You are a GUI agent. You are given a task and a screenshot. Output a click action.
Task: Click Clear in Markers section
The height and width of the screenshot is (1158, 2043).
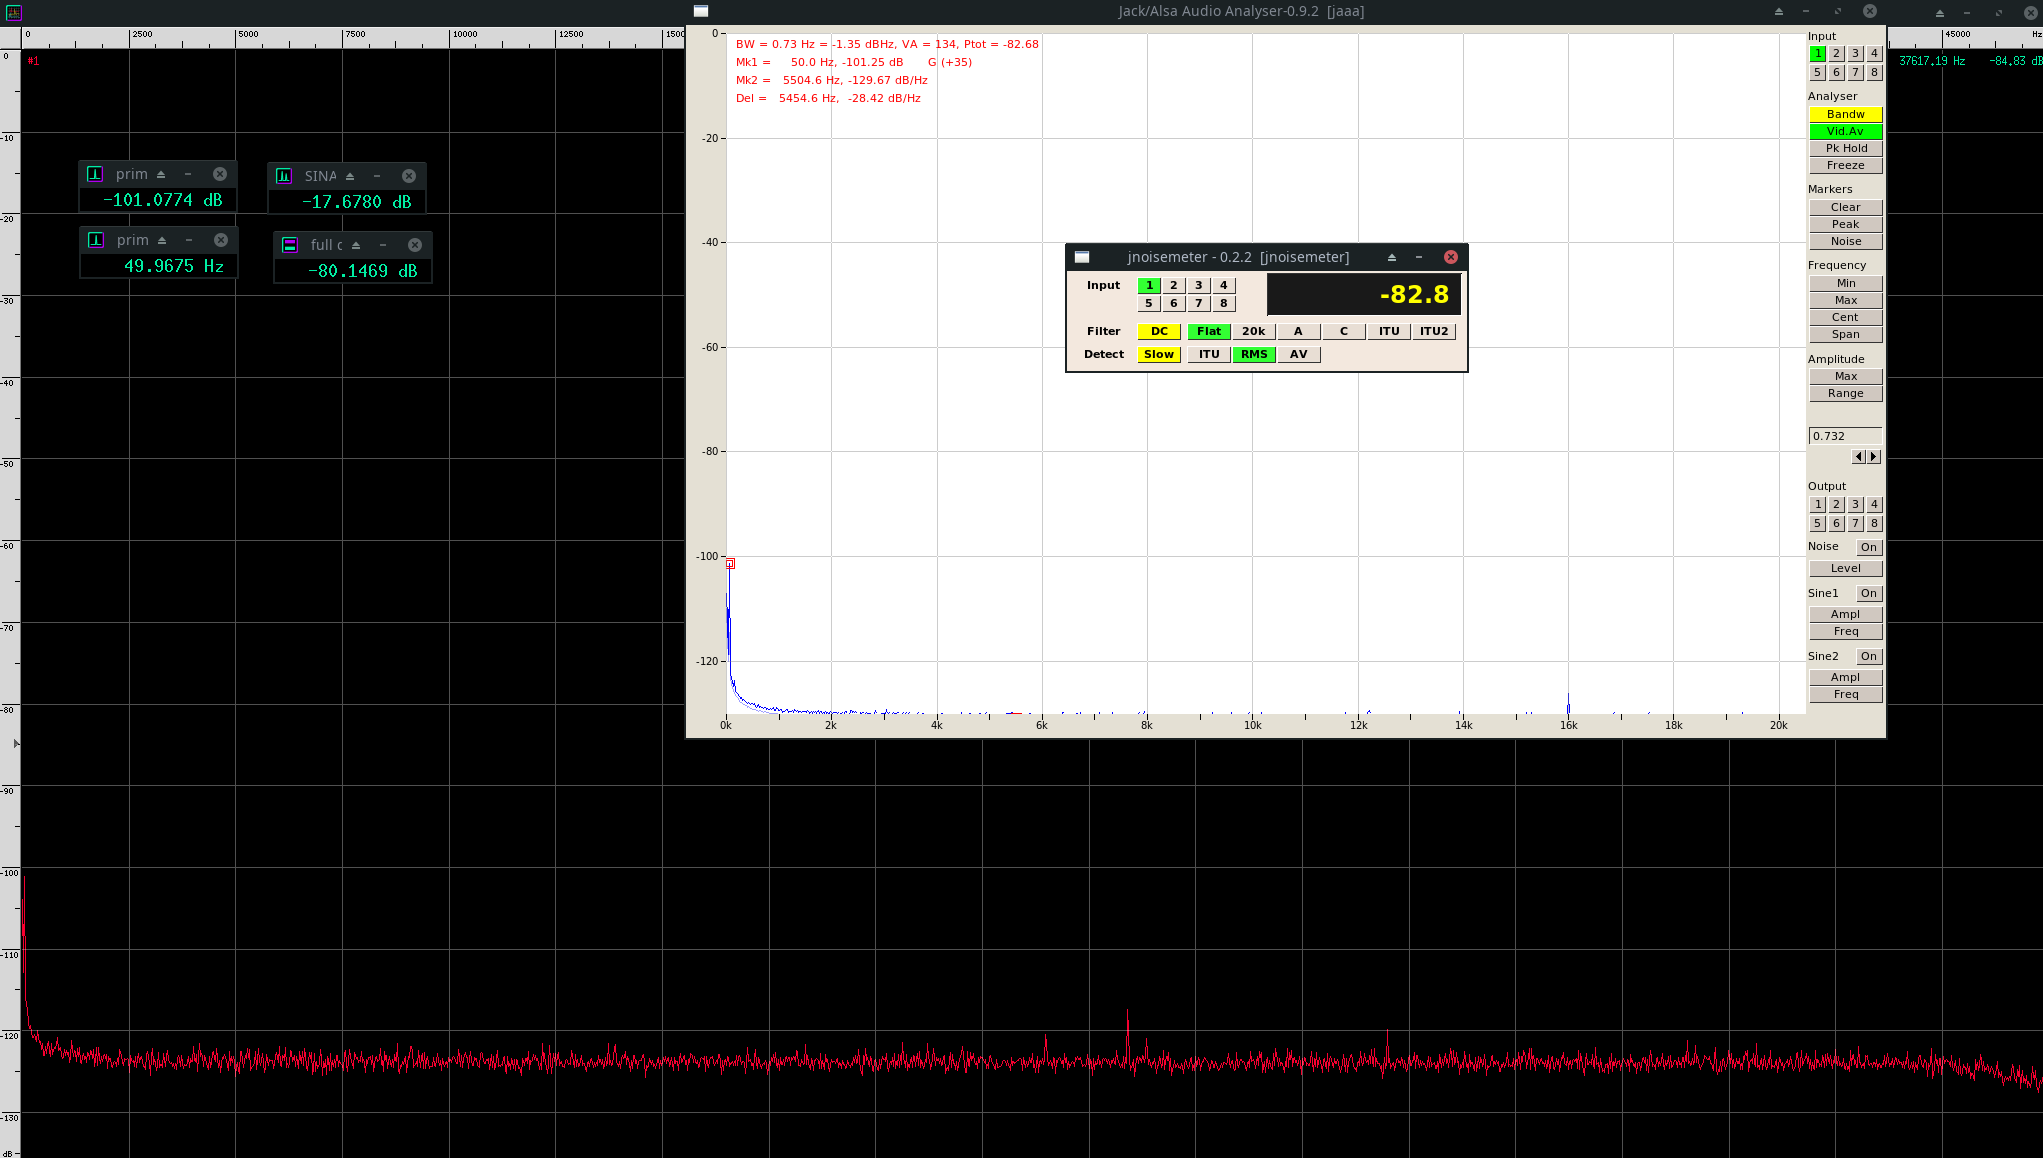click(1846, 207)
